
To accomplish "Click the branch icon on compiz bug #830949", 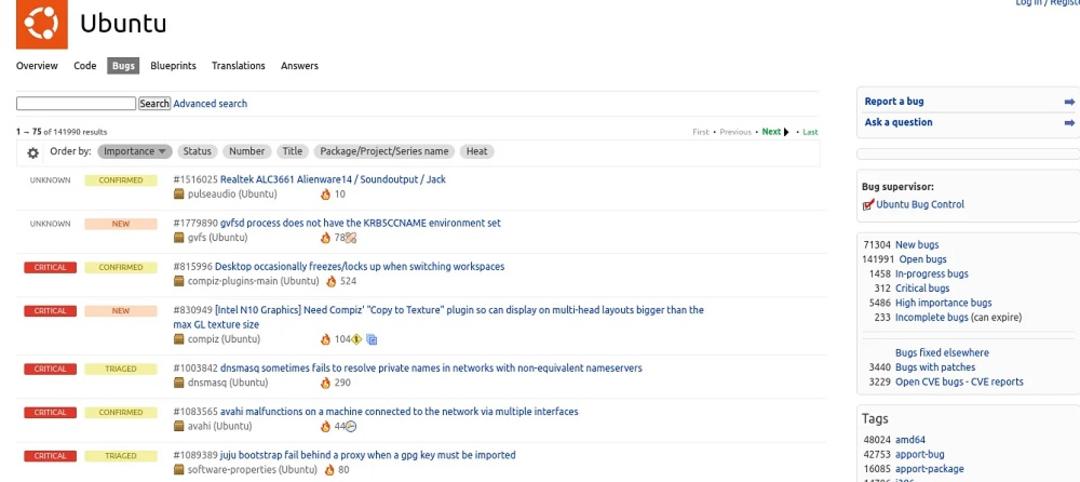I will (x=372, y=339).
